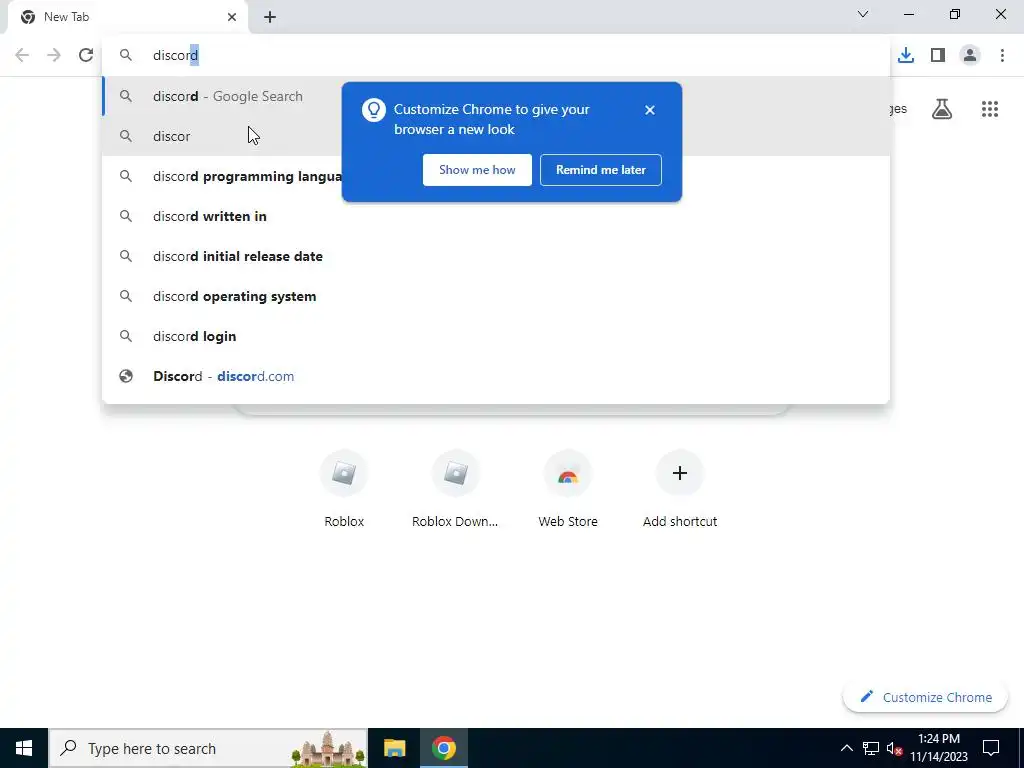Close the New Tab tab
Image resolution: width=1024 pixels, height=768 pixels.
232,17
